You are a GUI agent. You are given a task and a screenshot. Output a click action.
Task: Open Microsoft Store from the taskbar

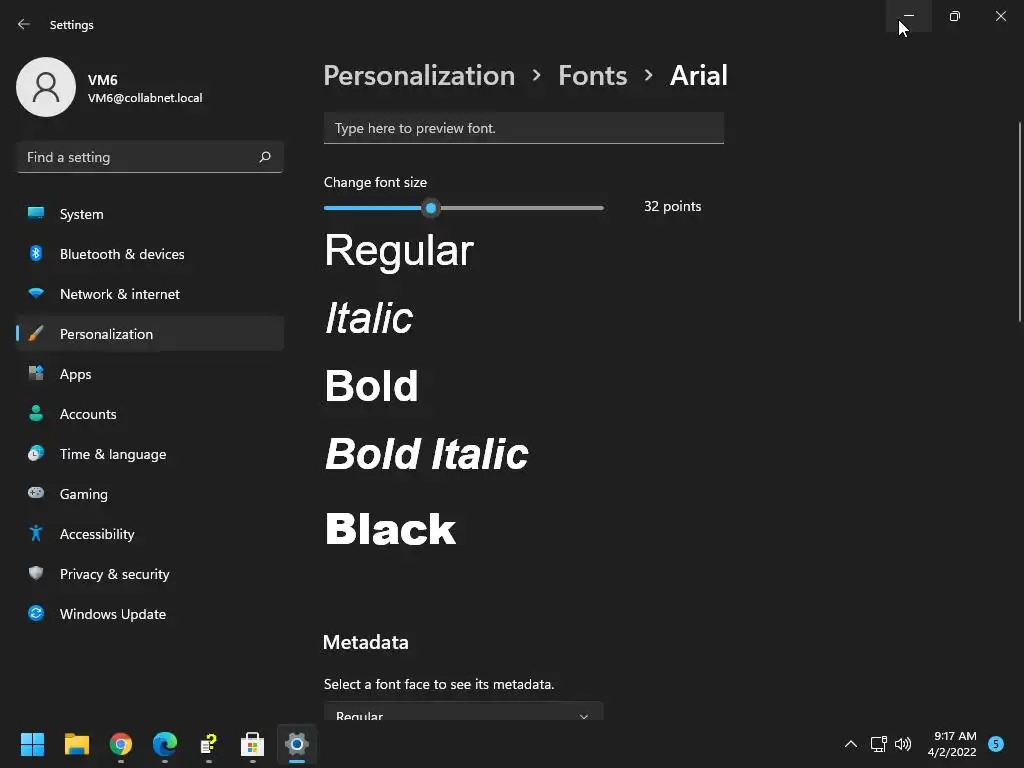[252, 744]
